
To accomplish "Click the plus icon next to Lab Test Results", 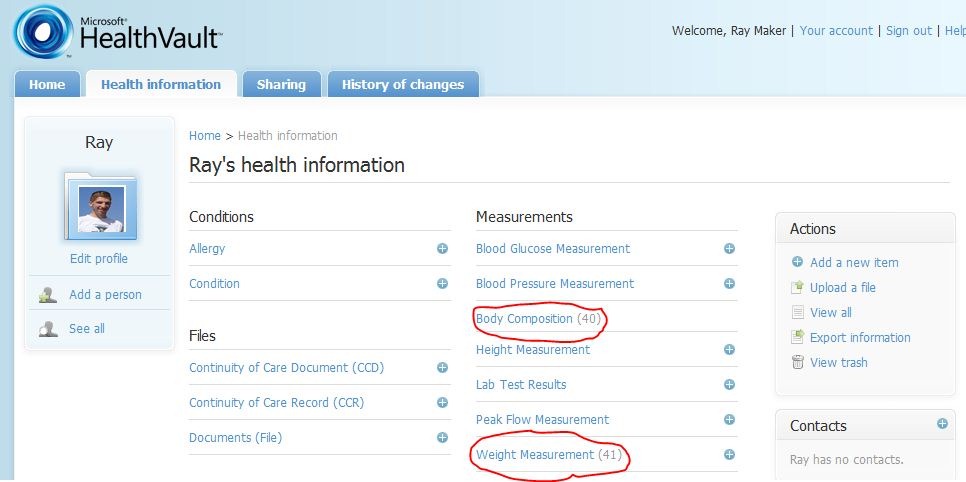I will [729, 385].
